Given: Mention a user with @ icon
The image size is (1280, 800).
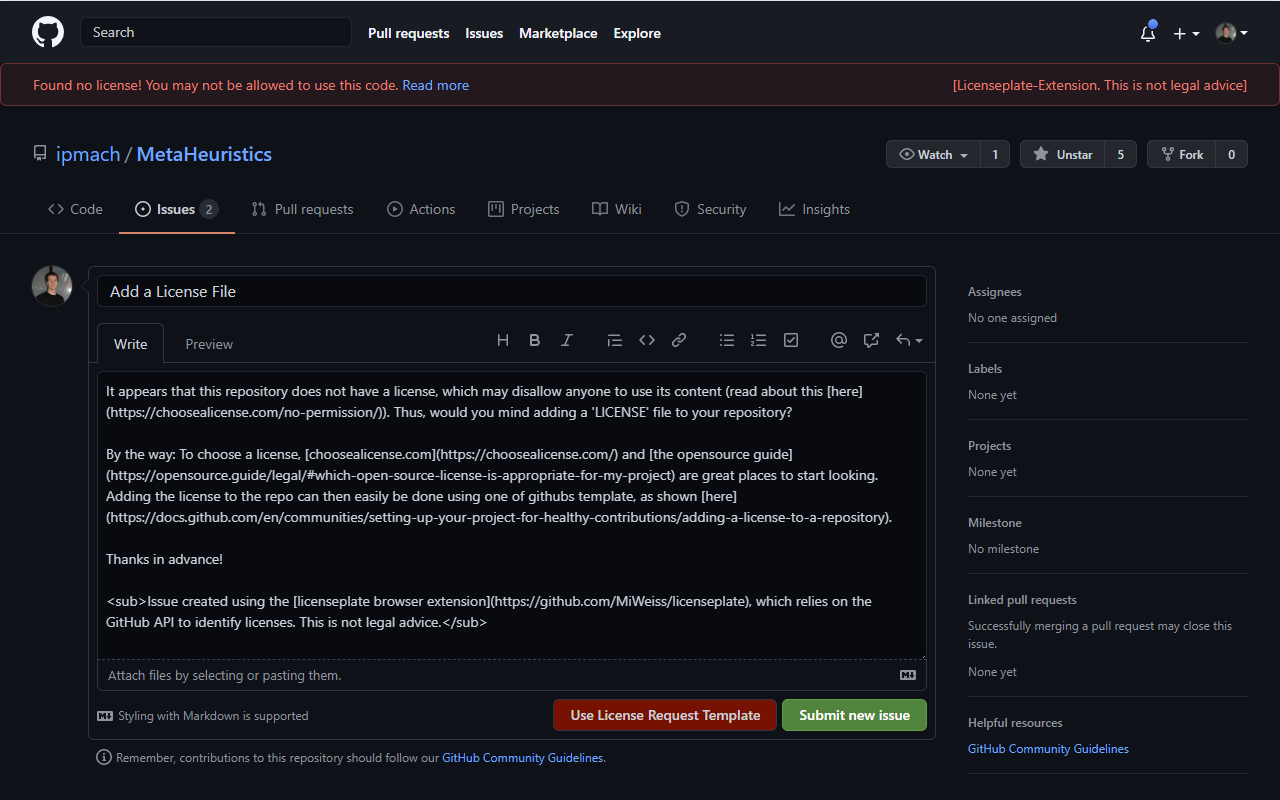Looking at the screenshot, I should point(839,340).
